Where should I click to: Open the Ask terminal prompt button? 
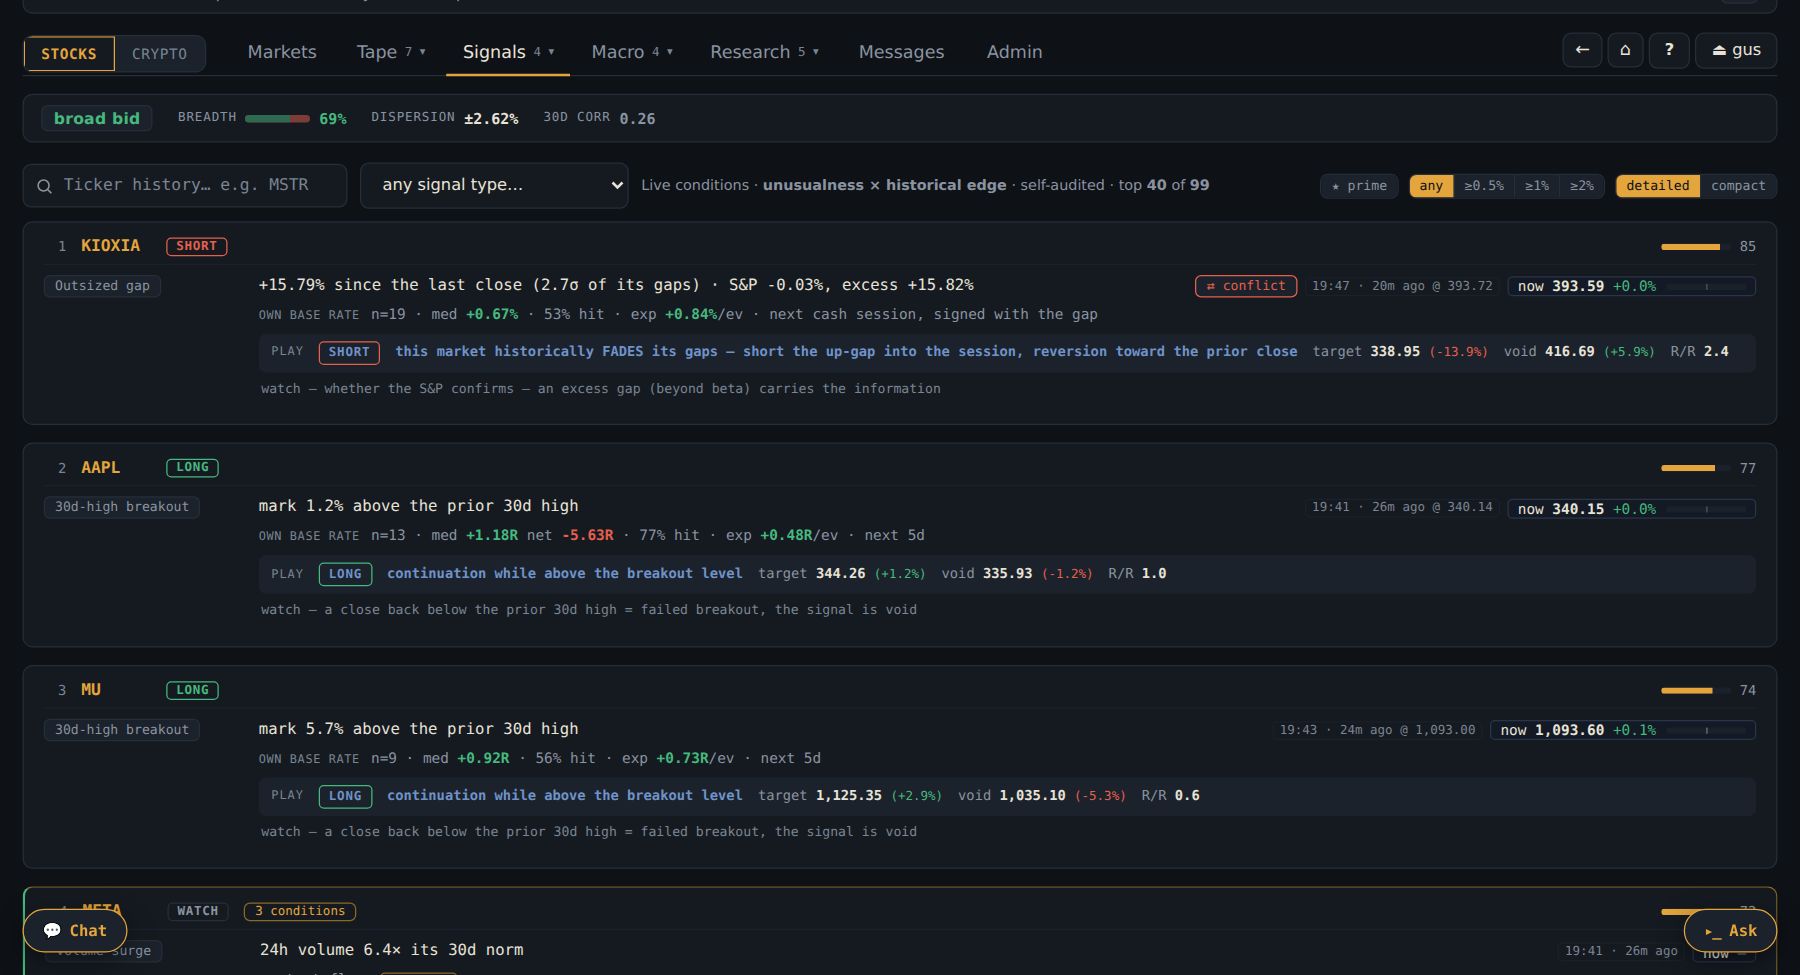pos(1730,930)
